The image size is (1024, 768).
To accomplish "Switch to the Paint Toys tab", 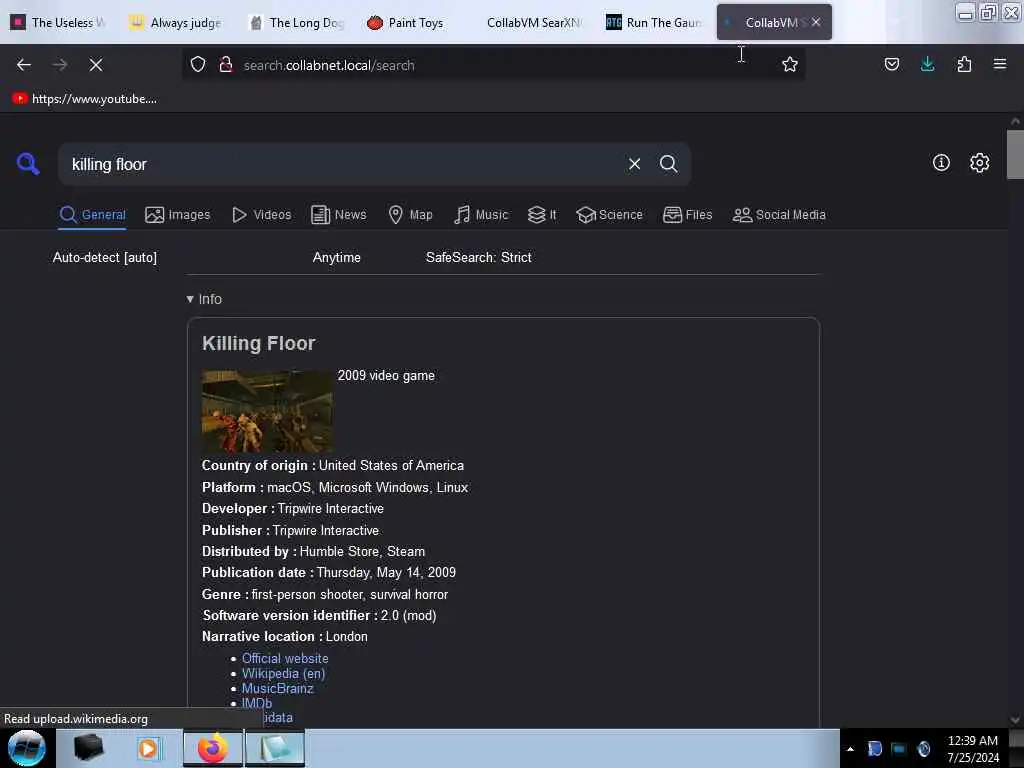I will [x=415, y=23].
